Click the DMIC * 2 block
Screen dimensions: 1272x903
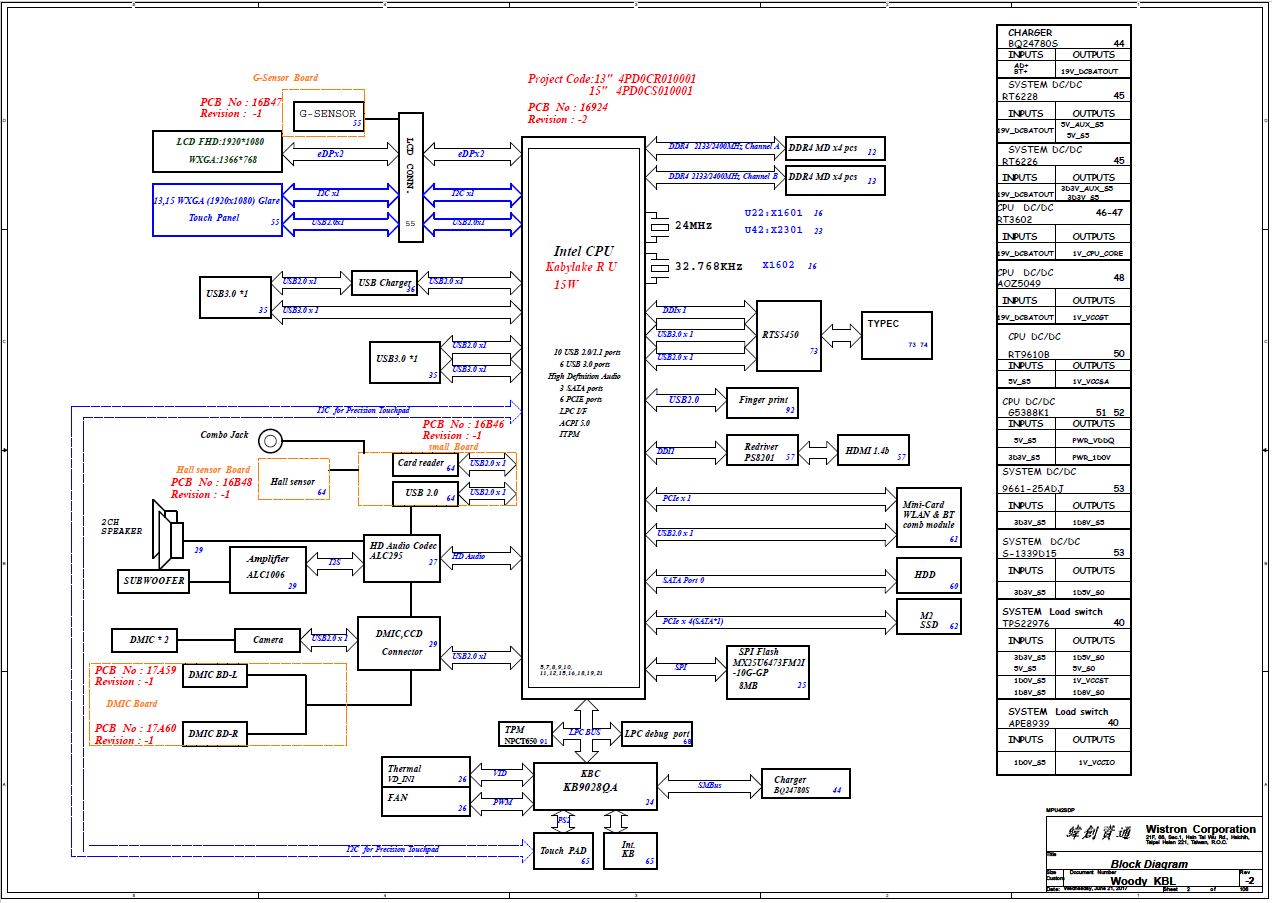(144, 639)
